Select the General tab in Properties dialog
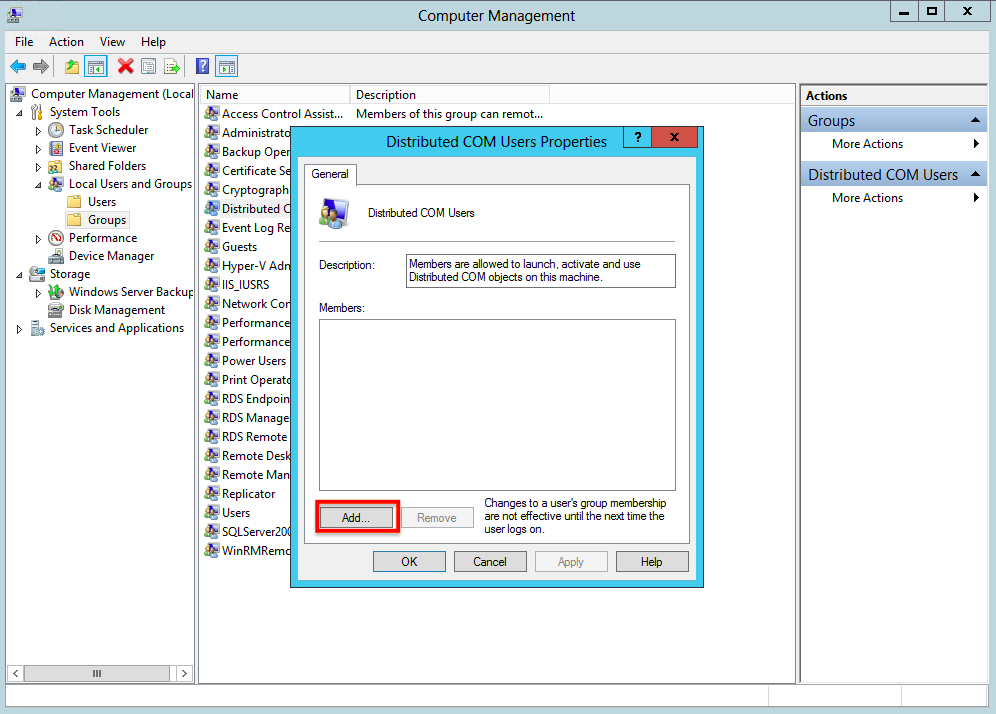996x714 pixels. click(x=330, y=174)
